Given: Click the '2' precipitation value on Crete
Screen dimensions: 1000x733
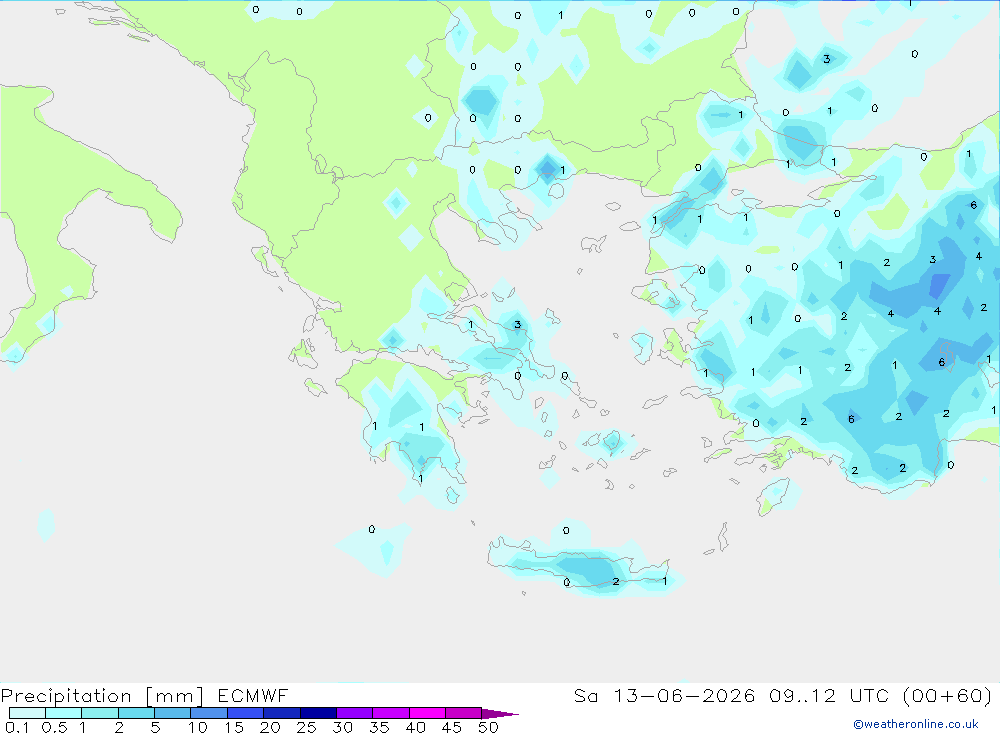Looking at the screenshot, I should point(615,581).
